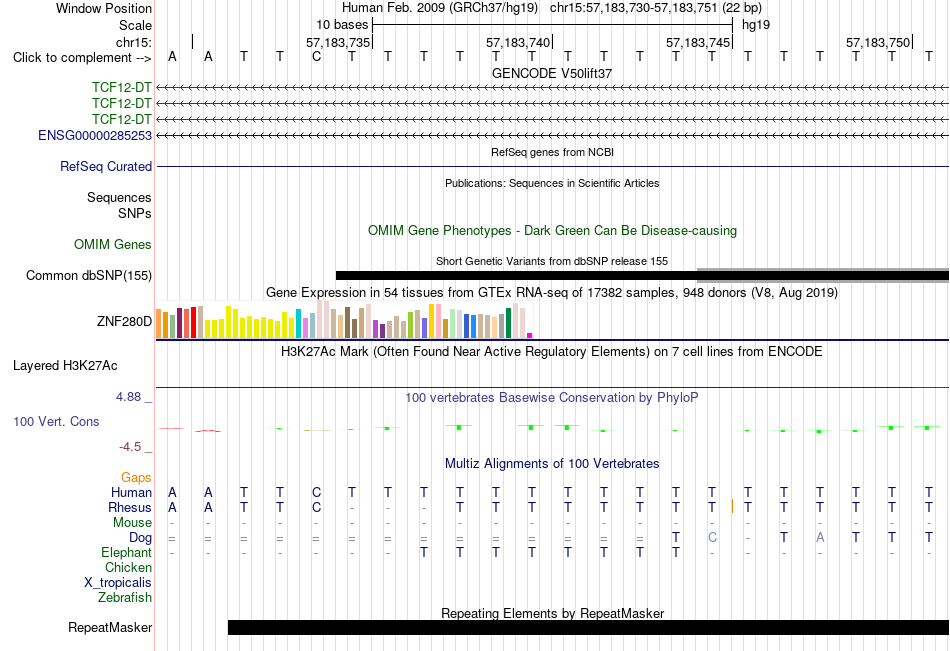The height and width of the screenshot is (651, 950).
Task: Click the black RepeatMasker element bar
Action: (x=588, y=627)
